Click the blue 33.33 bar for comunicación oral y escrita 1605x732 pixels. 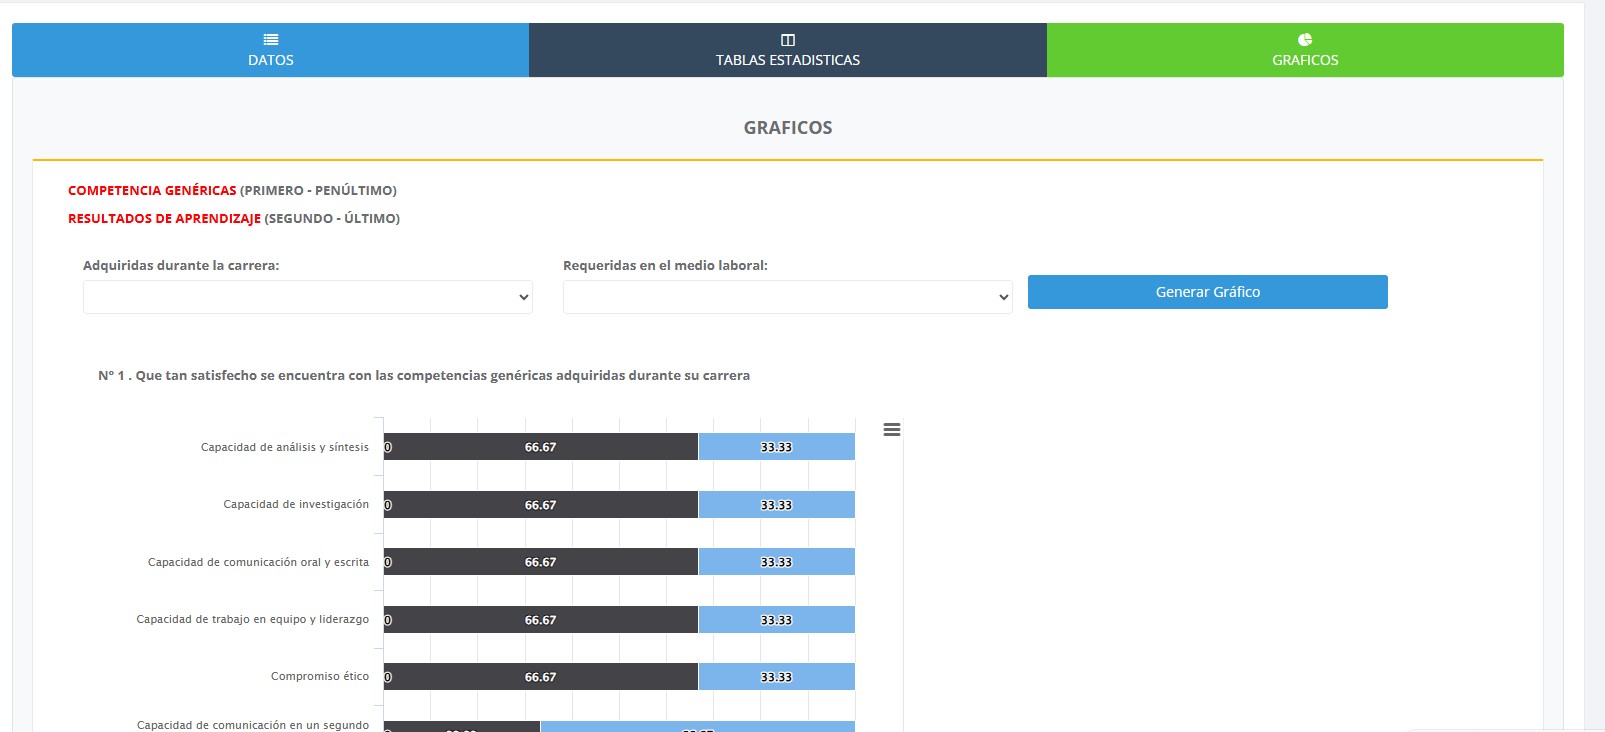point(777,562)
